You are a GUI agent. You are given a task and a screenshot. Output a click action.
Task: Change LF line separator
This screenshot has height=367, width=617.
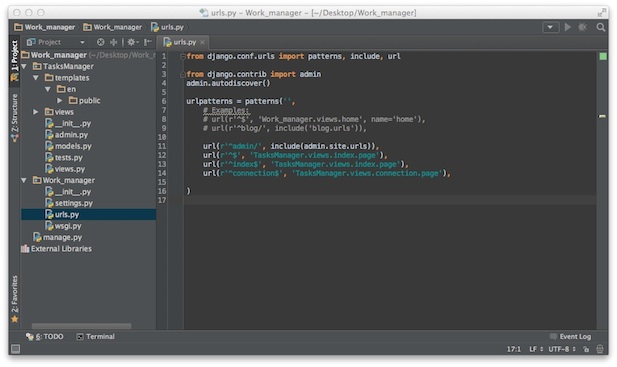point(536,349)
